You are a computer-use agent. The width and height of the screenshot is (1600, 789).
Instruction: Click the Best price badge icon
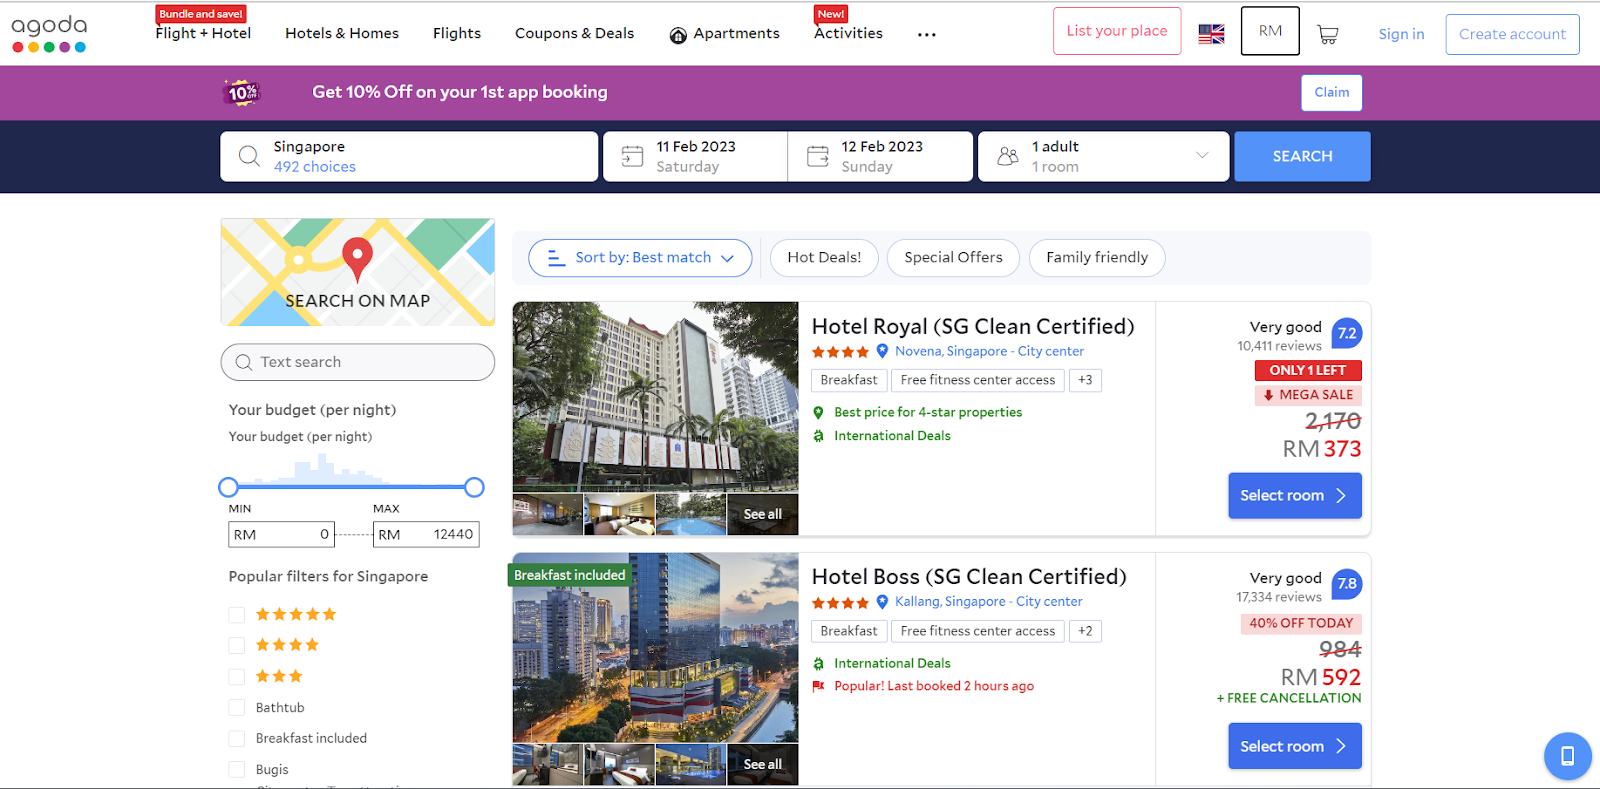tap(818, 412)
